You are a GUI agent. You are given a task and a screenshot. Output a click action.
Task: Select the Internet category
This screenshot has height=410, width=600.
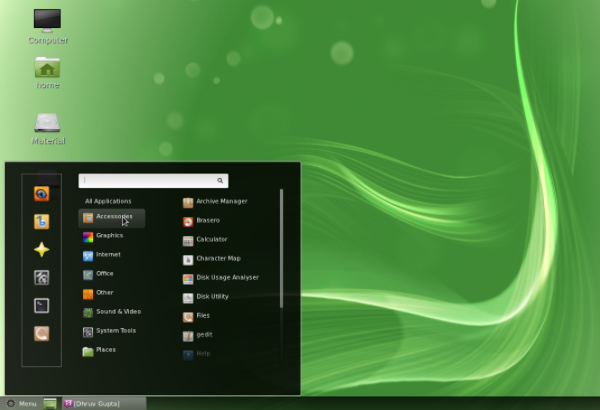click(108, 255)
